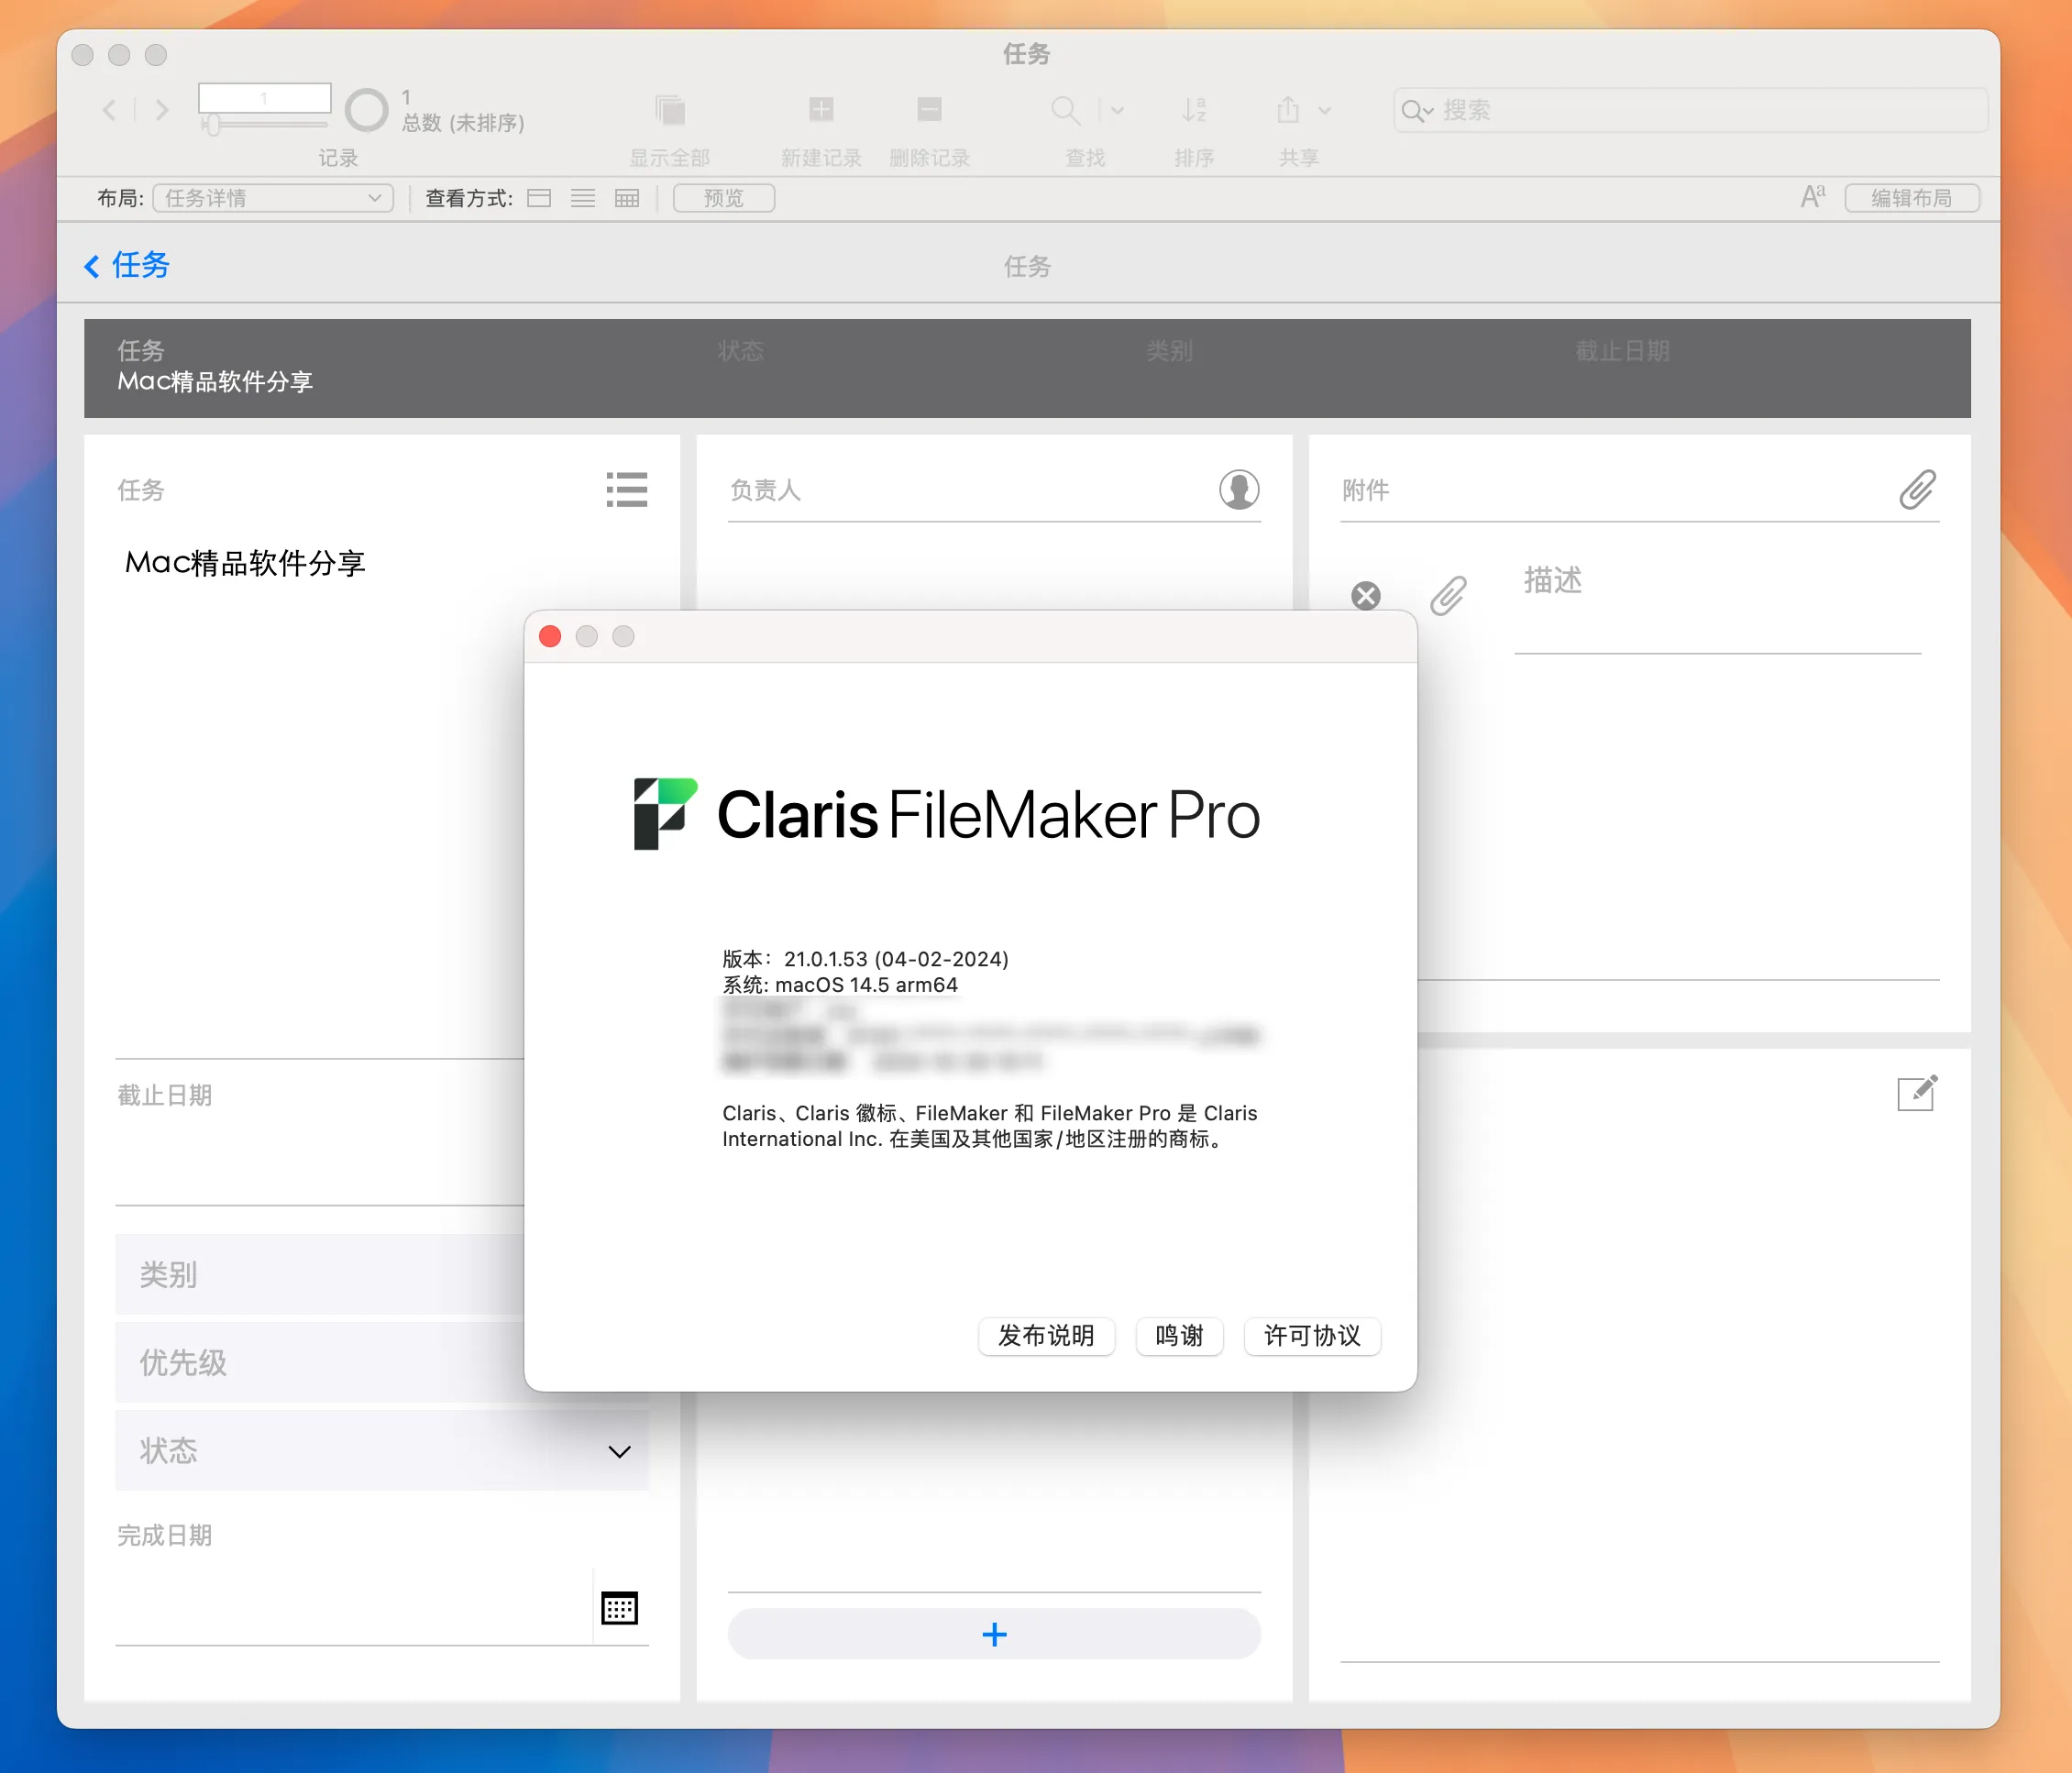
Task: Click the 编辑布局 button
Action: tap(1912, 198)
